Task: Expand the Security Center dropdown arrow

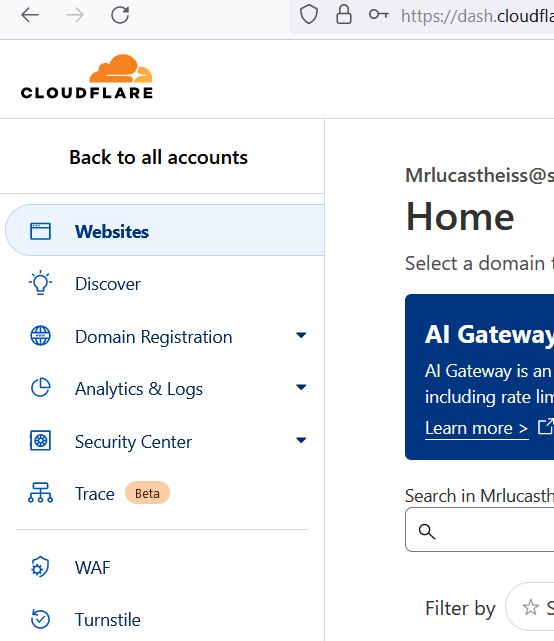Action: (x=301, y=440)
